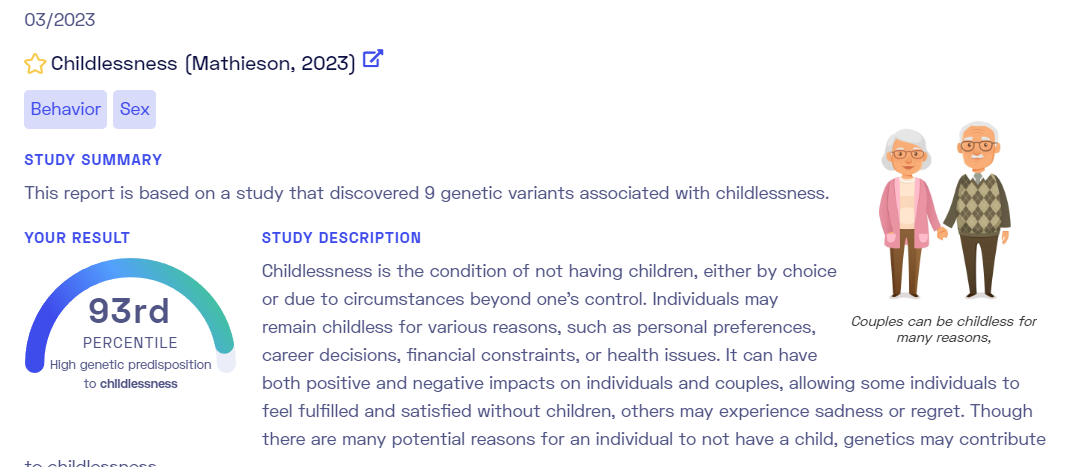Click the elderly couple illustration

pos(945,210)
